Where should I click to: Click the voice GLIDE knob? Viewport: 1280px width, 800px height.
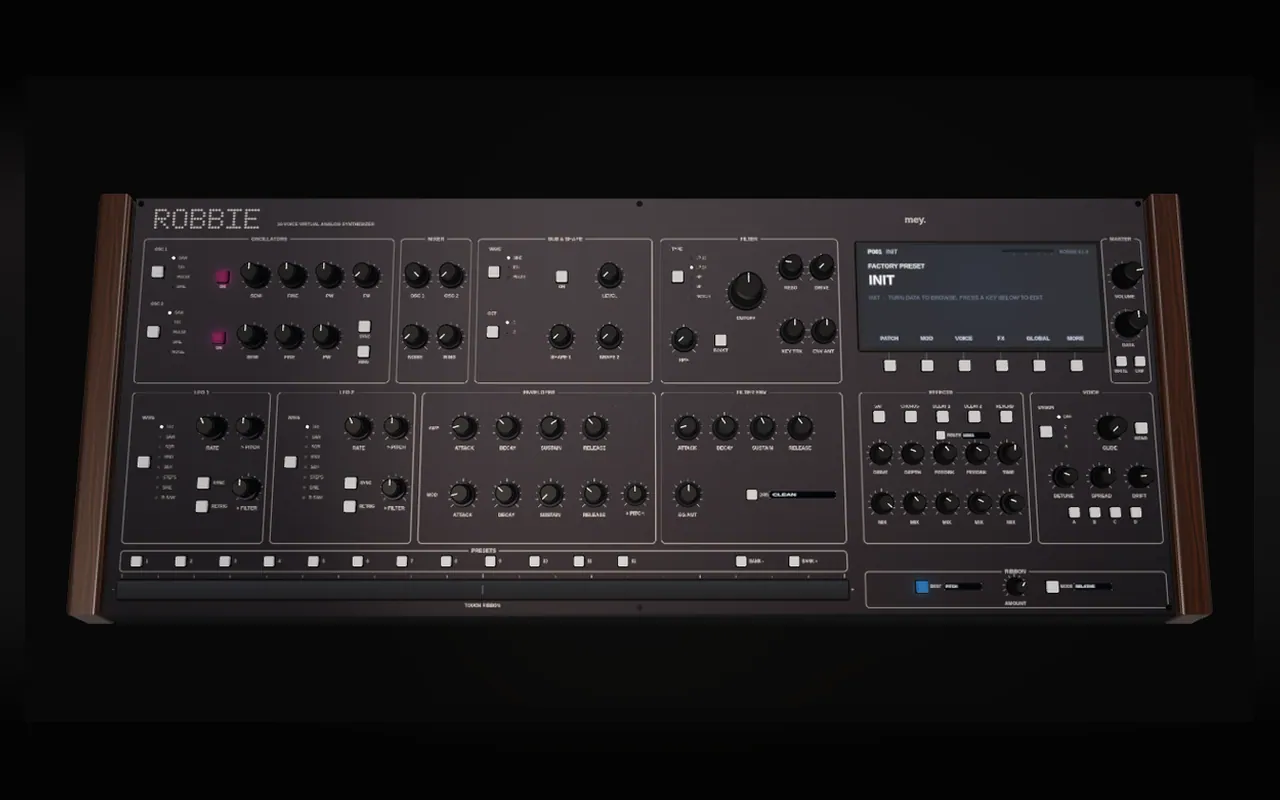1111,428
